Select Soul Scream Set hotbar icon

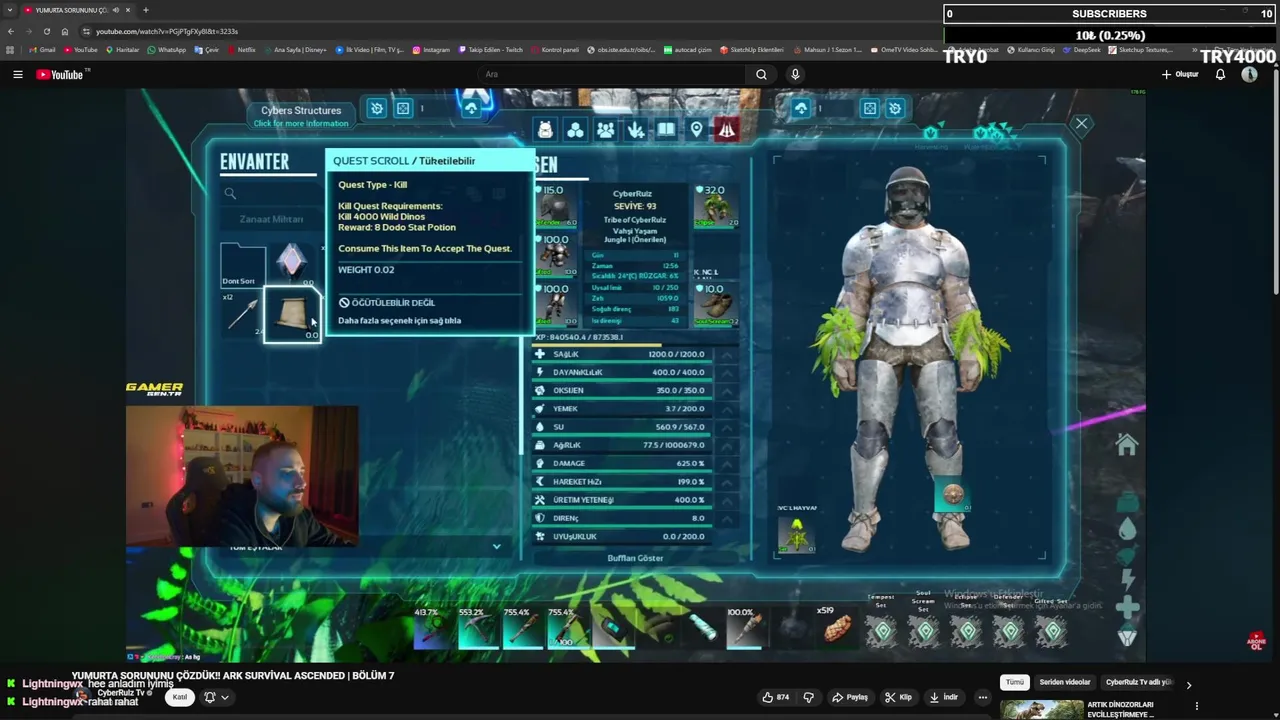pyautogui.click(x=924, y=631)
